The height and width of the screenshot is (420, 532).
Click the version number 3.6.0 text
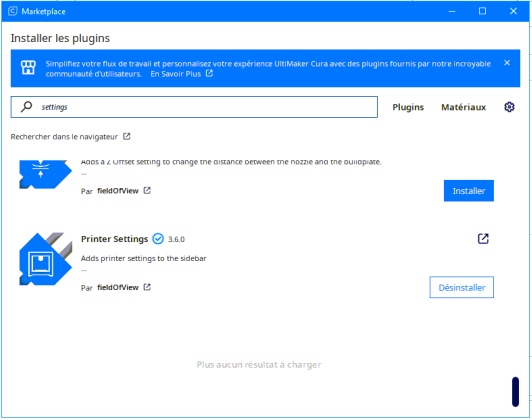tap(176, 240)
